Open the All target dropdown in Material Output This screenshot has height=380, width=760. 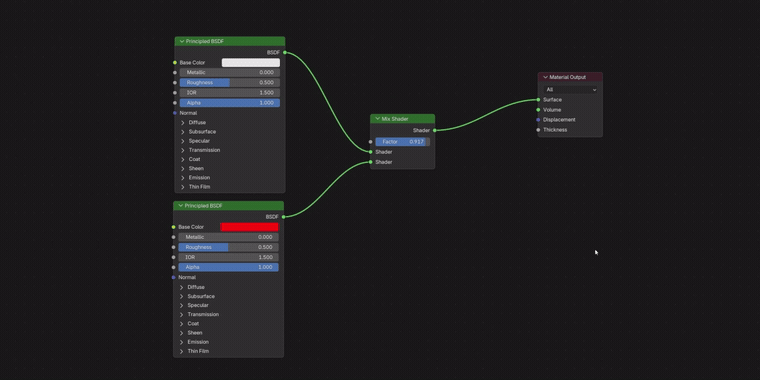570,90
